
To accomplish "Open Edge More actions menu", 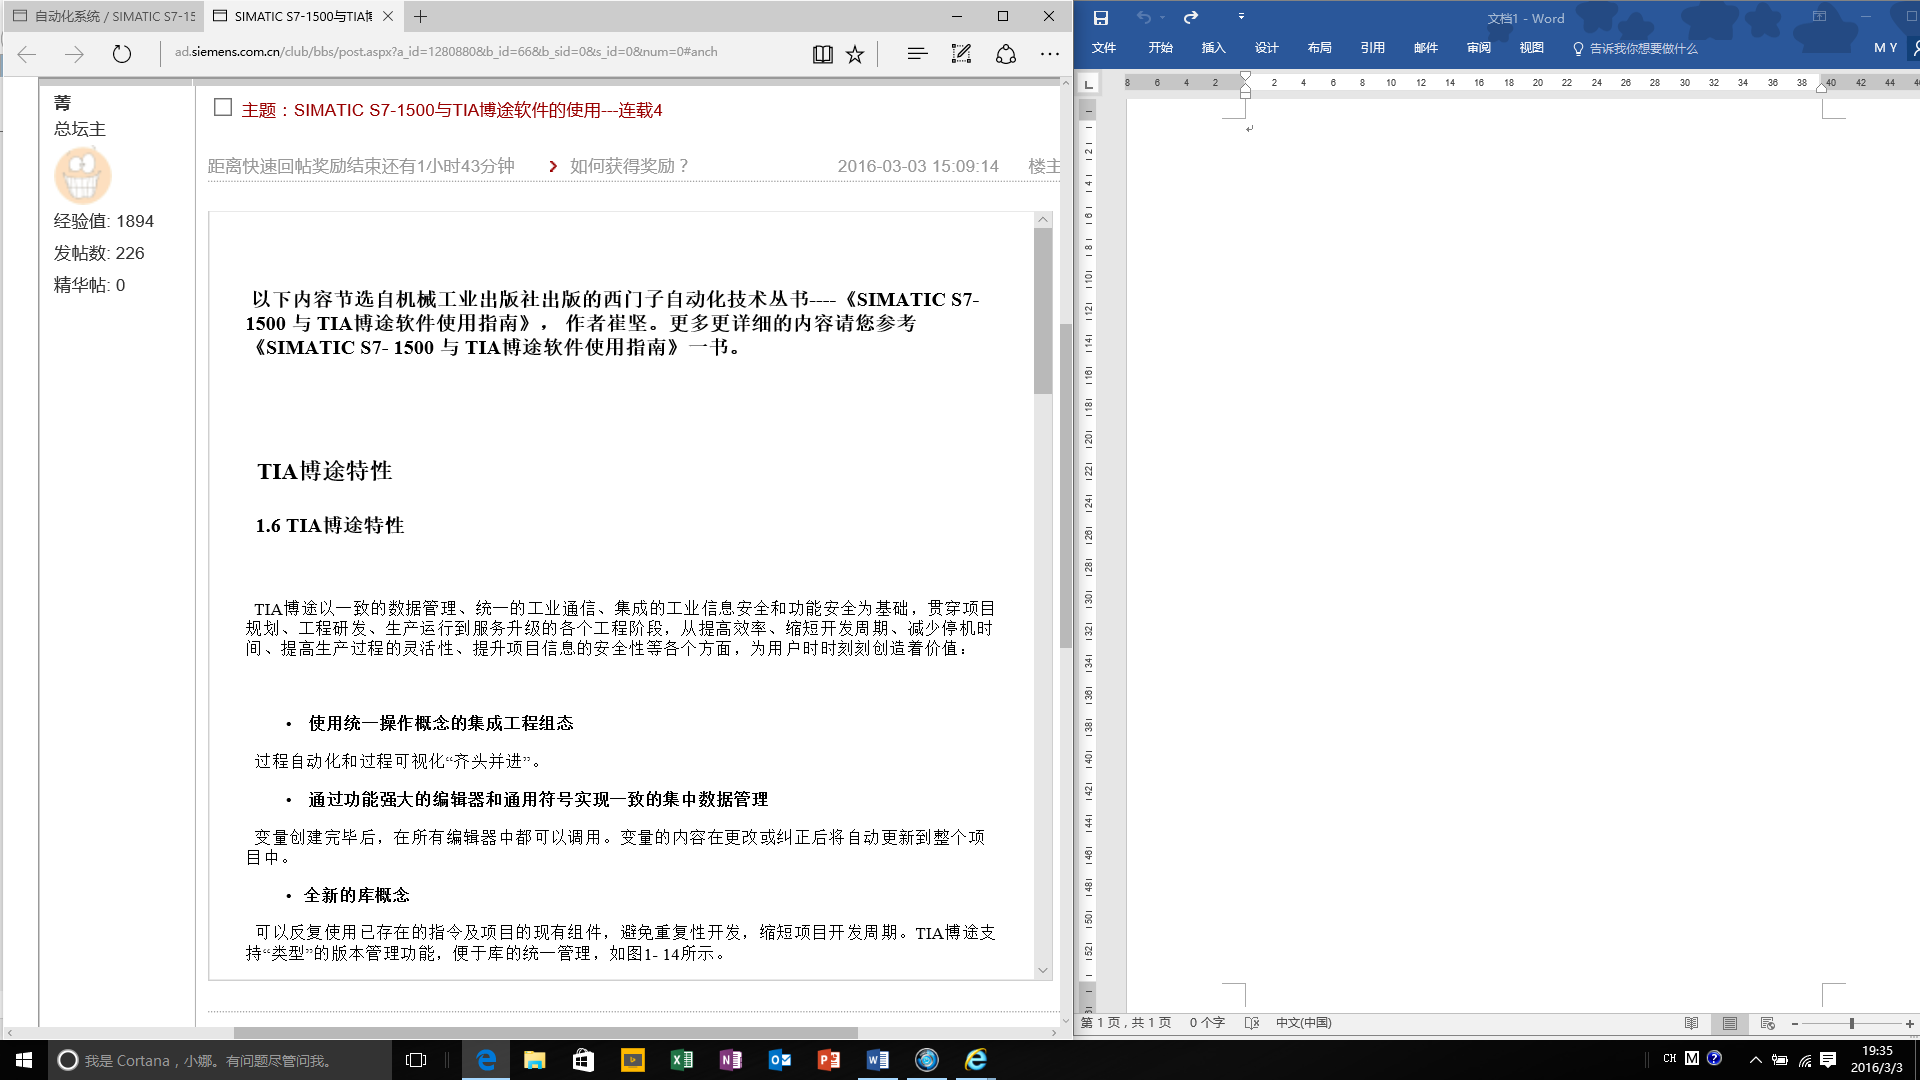I will [1049, 54].
